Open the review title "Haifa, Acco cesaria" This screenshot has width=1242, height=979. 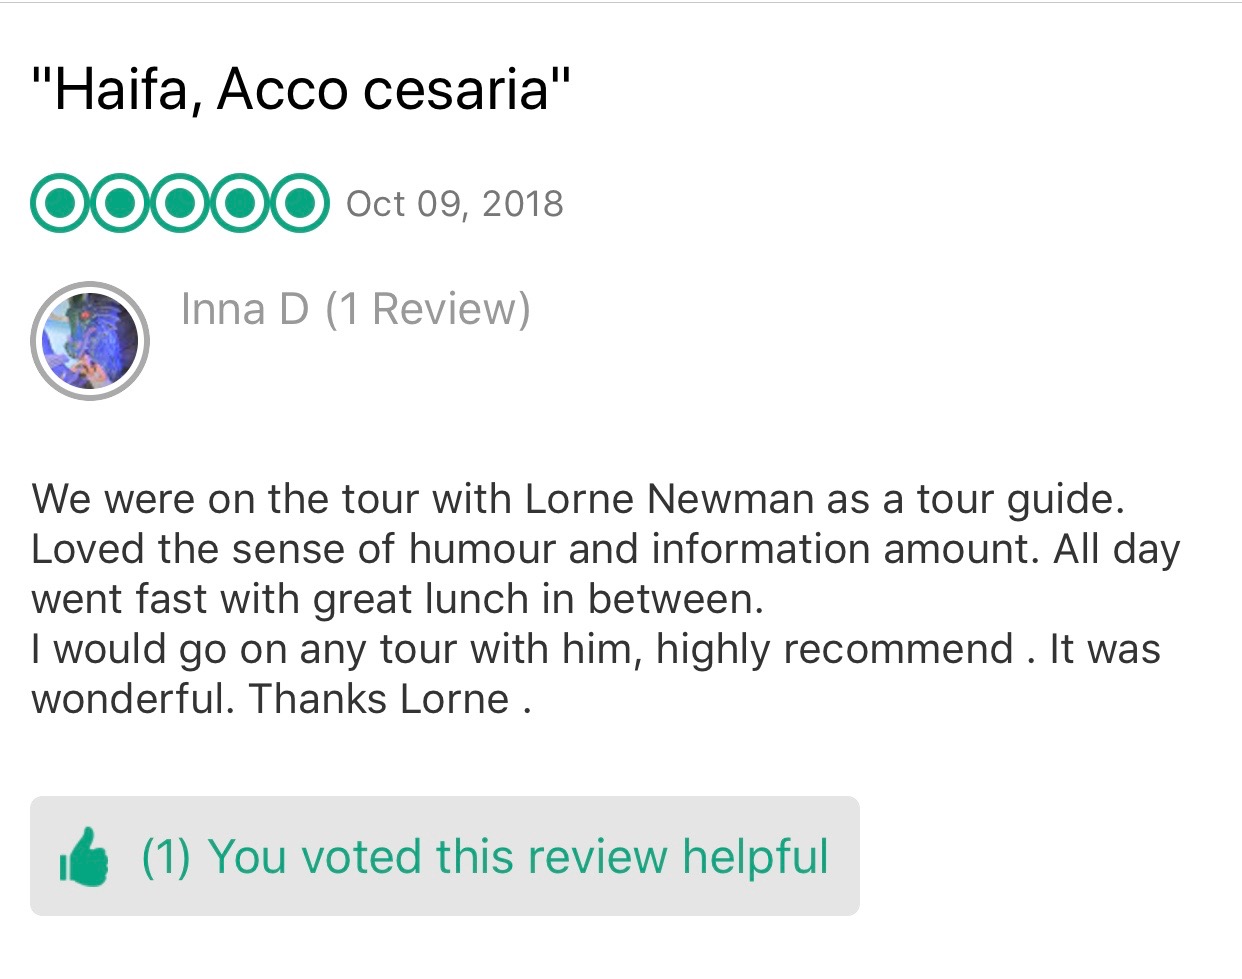tap(301, 88)
